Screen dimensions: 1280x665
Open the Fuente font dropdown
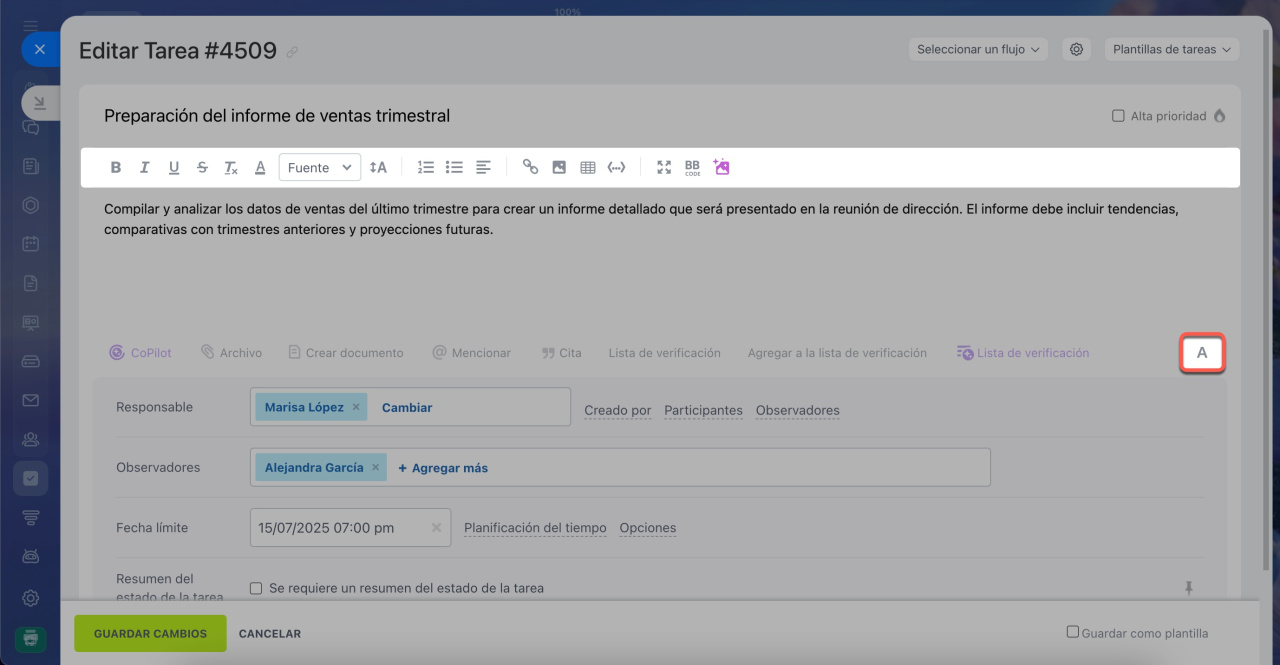(320, 168)
